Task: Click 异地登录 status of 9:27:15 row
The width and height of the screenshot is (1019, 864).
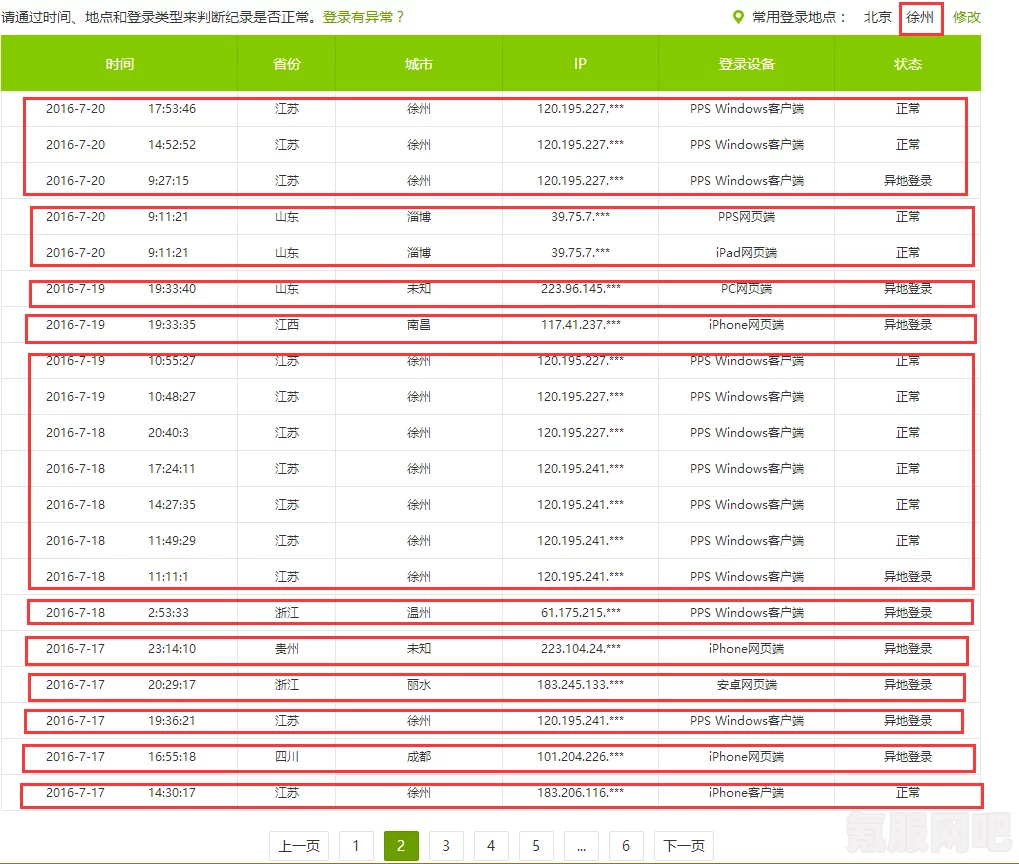Action: coord(908,181)
